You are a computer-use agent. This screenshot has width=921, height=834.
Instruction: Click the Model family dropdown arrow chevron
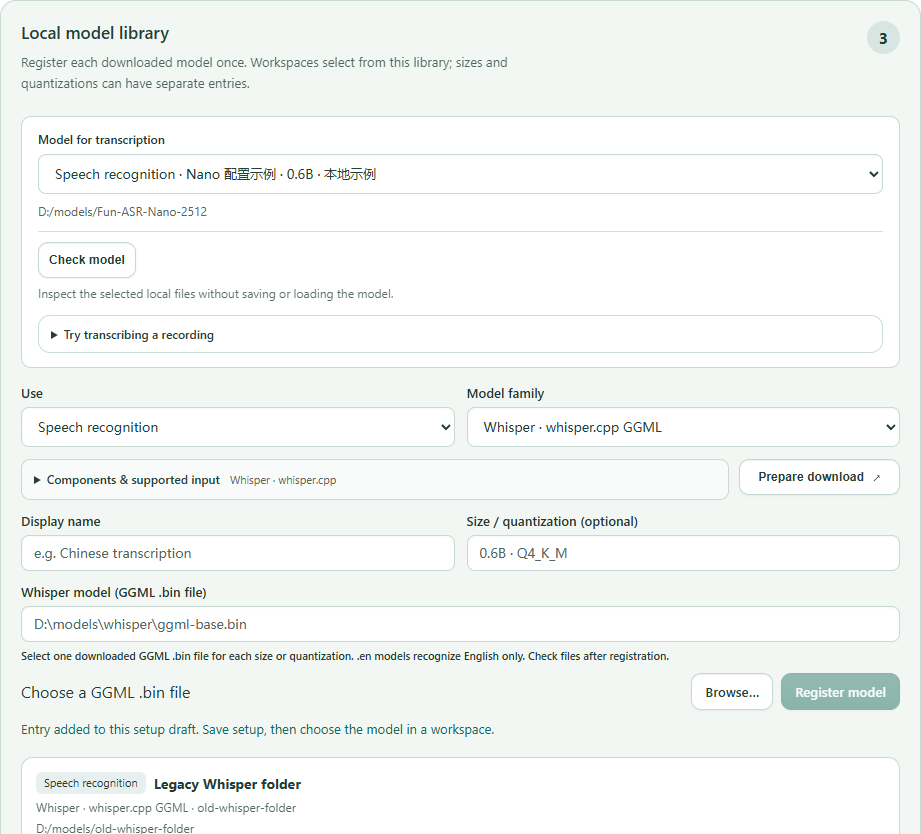(890, 427)
